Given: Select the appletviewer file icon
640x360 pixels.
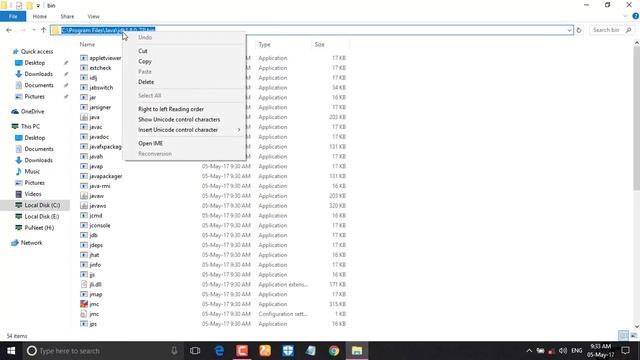Looking at the screenshot, I should coord(84,58).
